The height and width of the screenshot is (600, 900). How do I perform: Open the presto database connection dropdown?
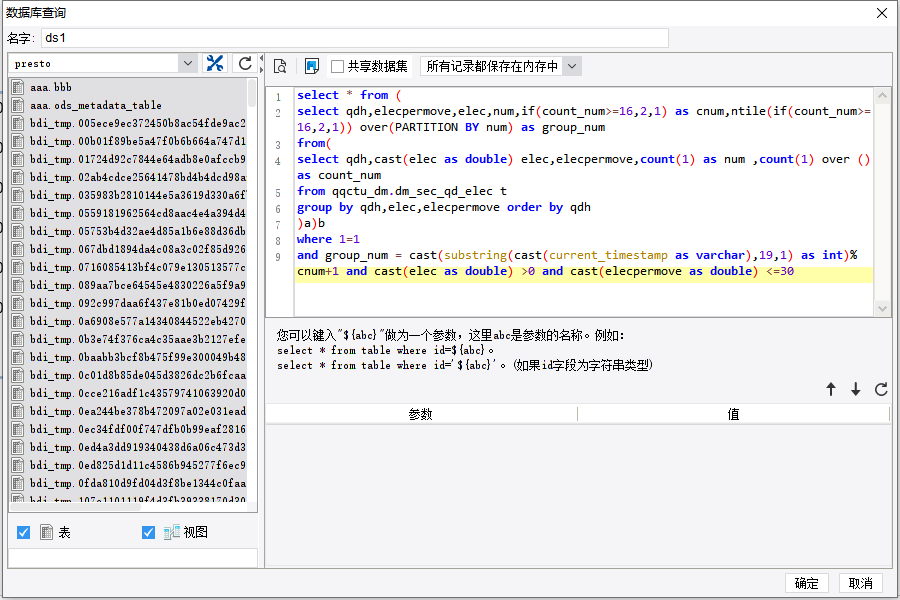[188, 63]
